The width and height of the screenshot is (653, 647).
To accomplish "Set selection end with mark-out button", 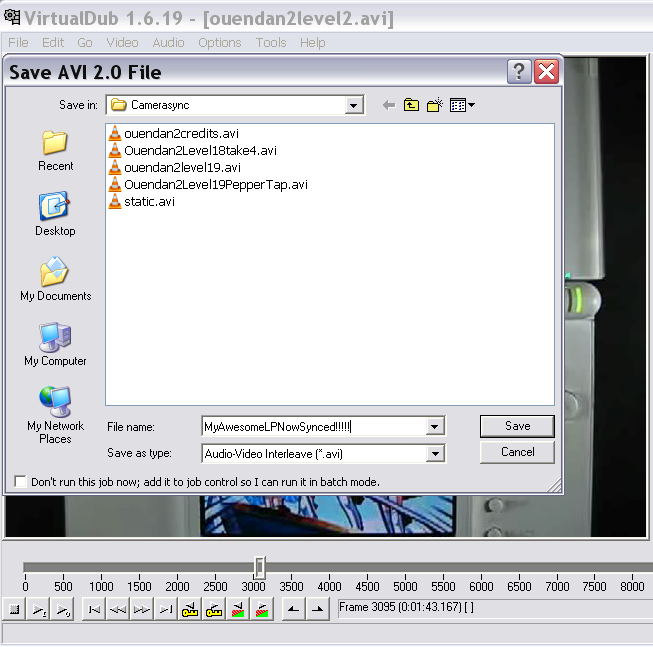I will click(x=318, y=610).
